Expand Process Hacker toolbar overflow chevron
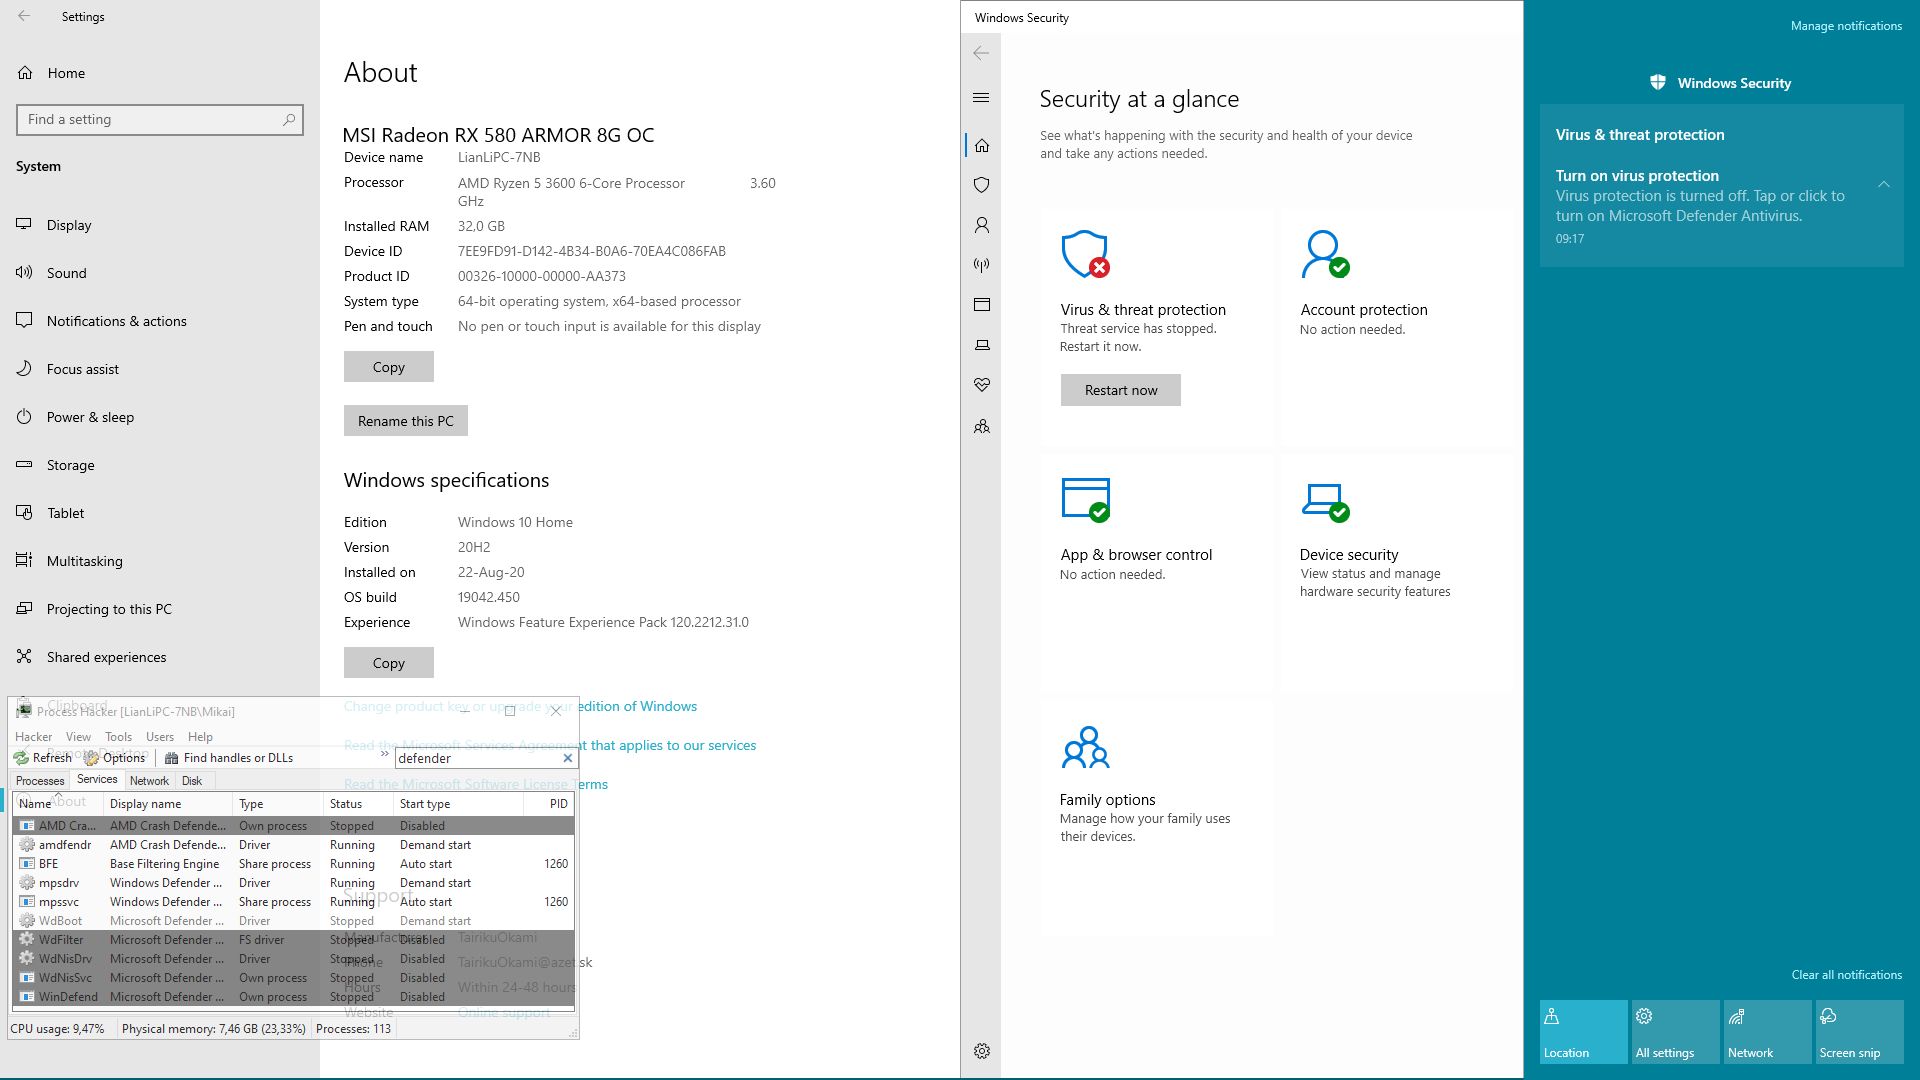Screen dimensions: 1920x1080 [384, 754]
